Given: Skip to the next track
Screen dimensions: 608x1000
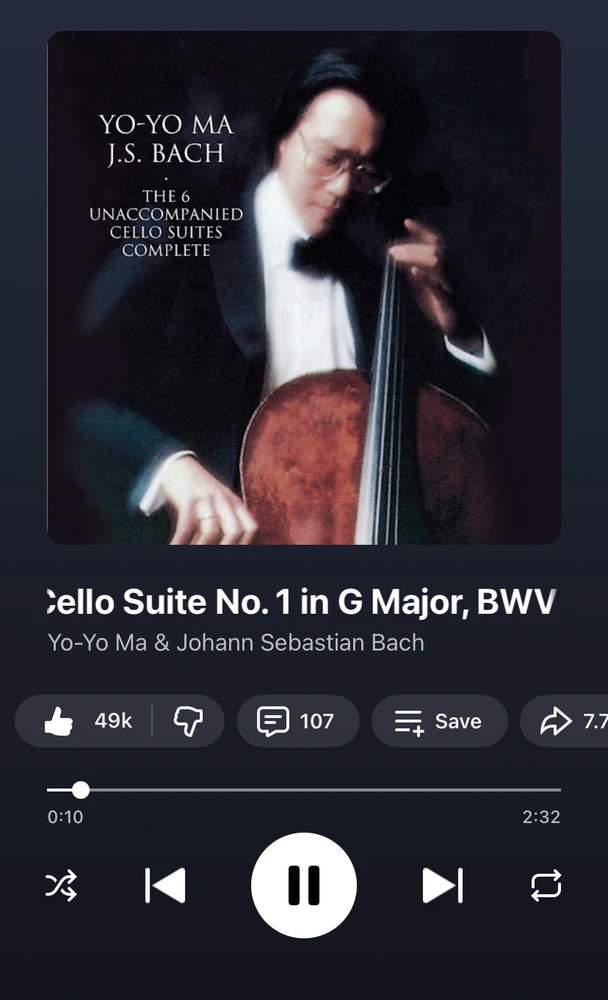Looking at the screenshot, I should point(443,885).
